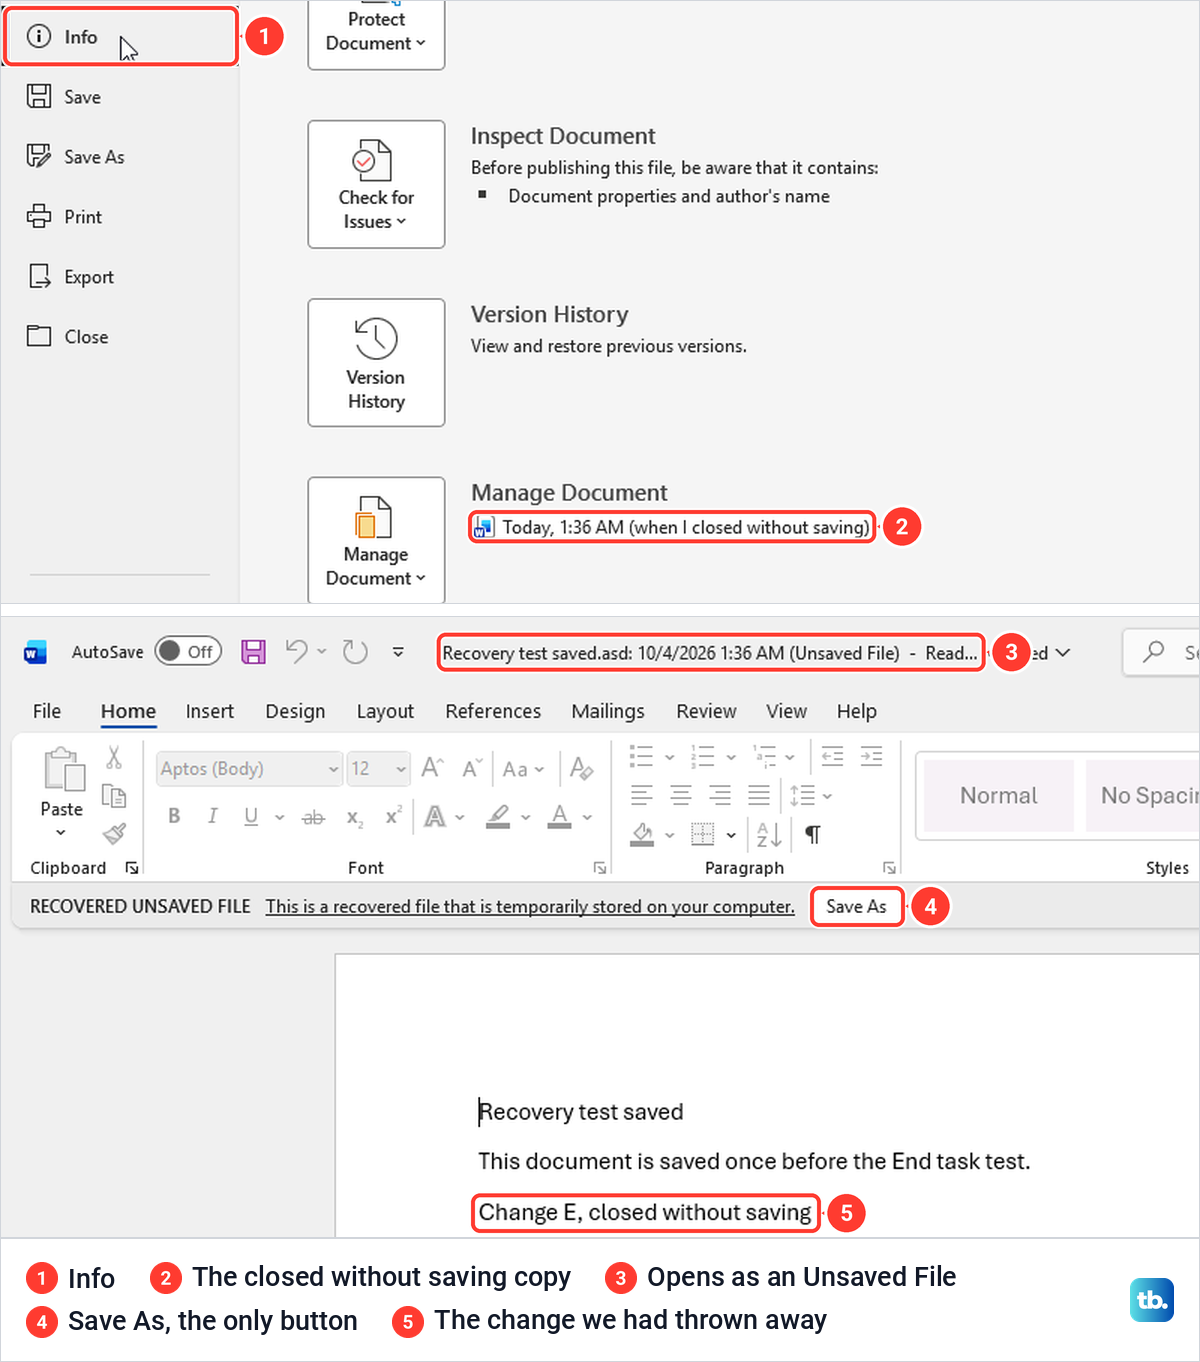Click the Copy icon

(114, 796)
